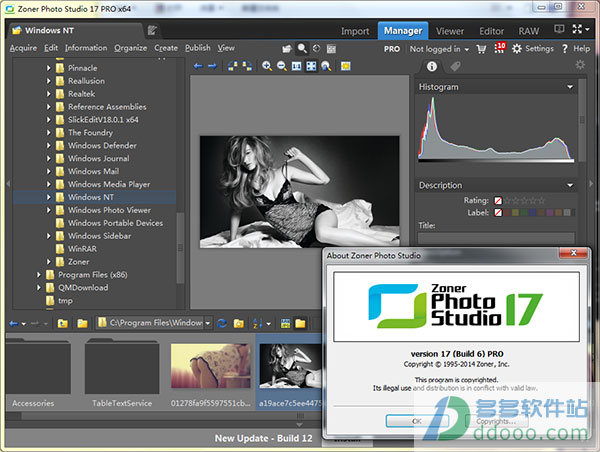Expand the Pinnacle folder
600x452 pixels.
[x=49, y=68]
